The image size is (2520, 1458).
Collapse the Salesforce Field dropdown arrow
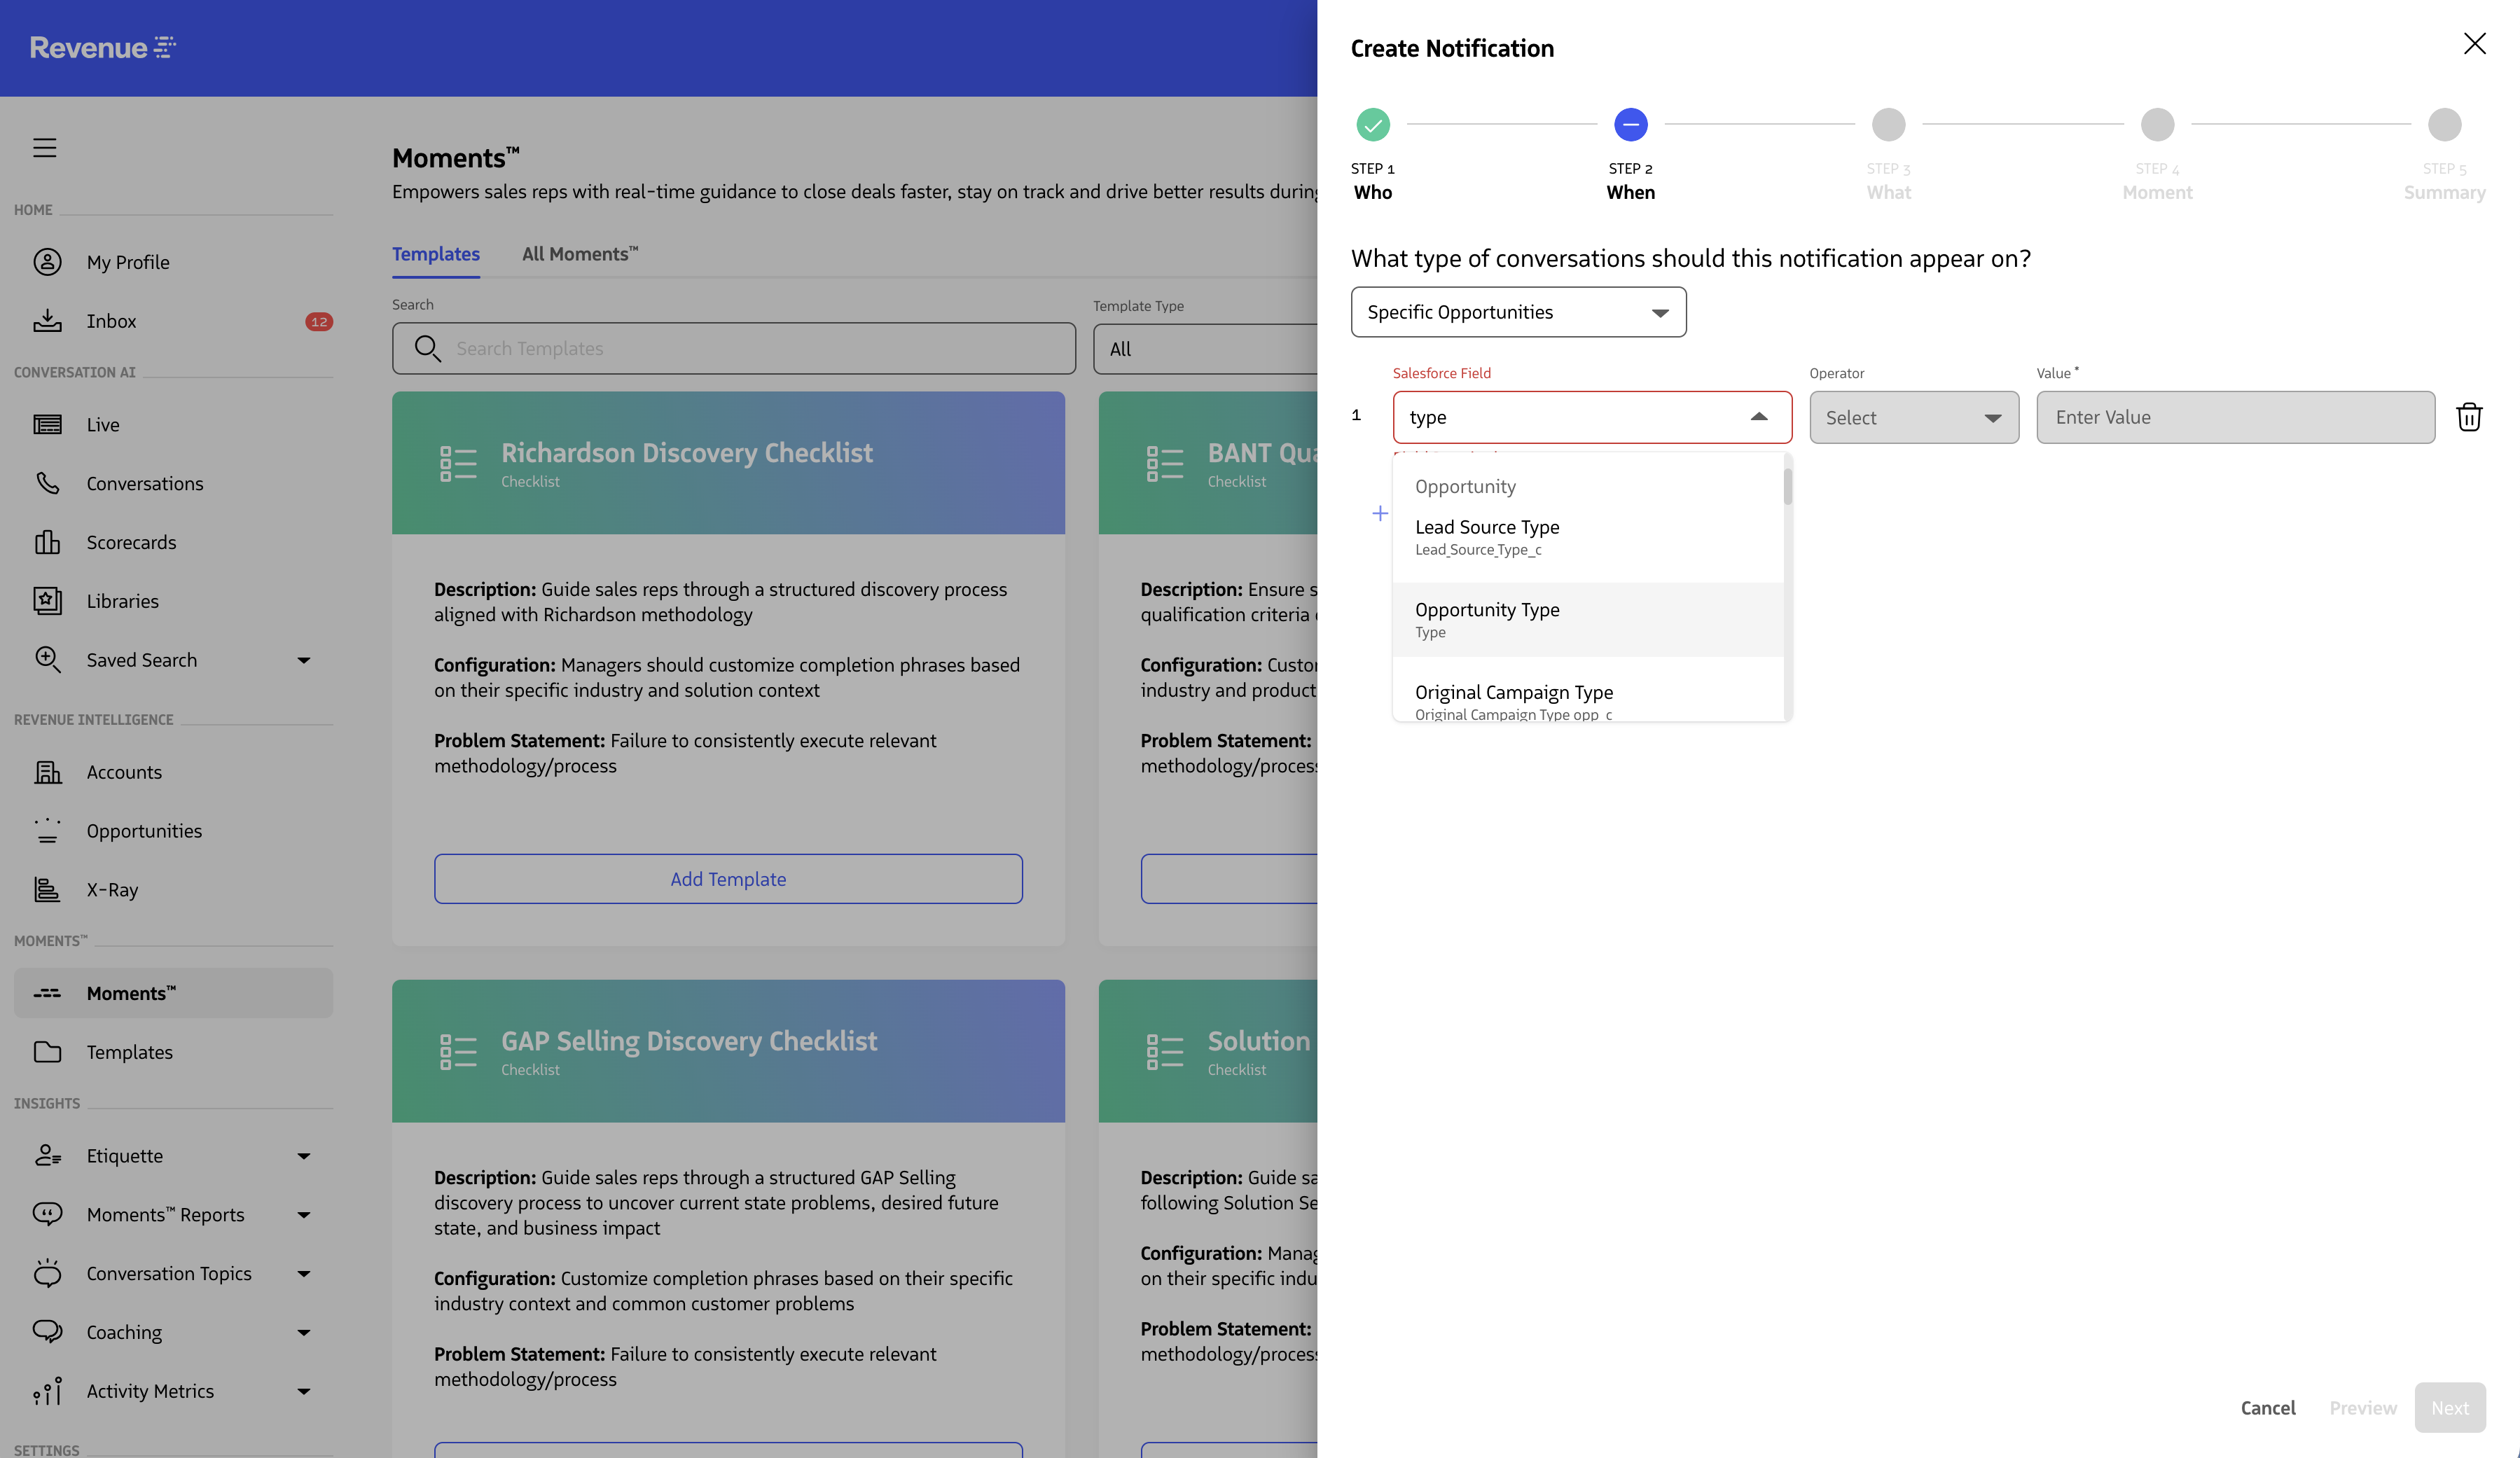point(1759,417)
